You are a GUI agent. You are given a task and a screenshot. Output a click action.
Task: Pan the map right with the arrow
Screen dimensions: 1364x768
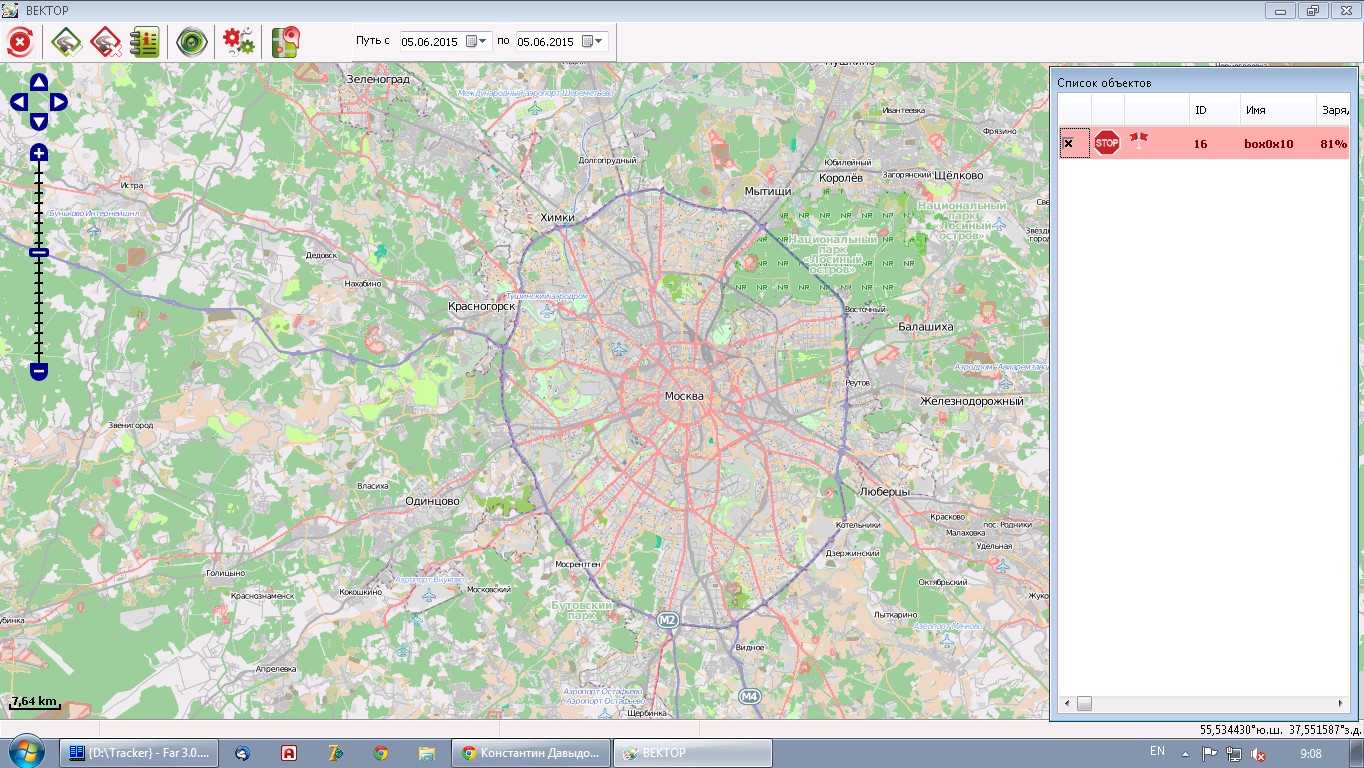pos(58,102)
